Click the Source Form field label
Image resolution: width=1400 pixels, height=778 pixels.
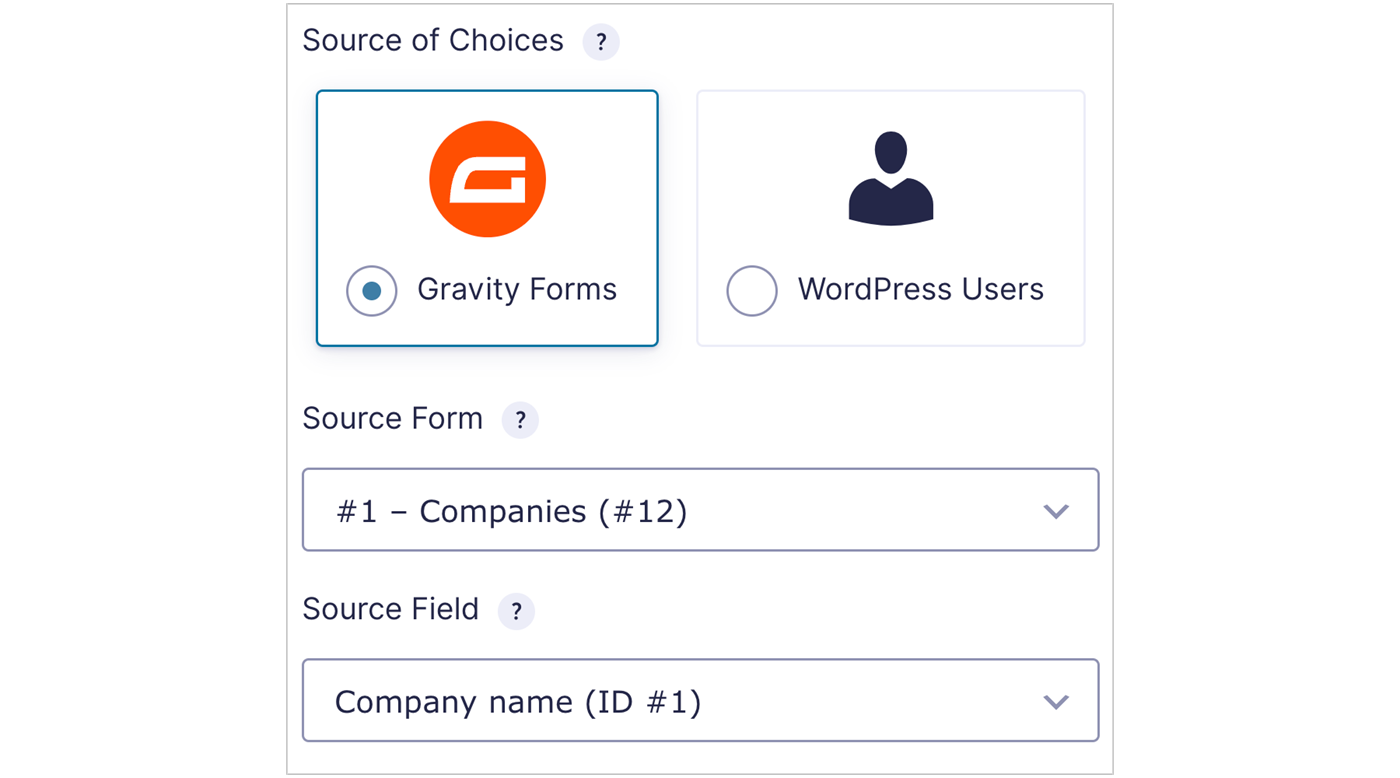393,418
